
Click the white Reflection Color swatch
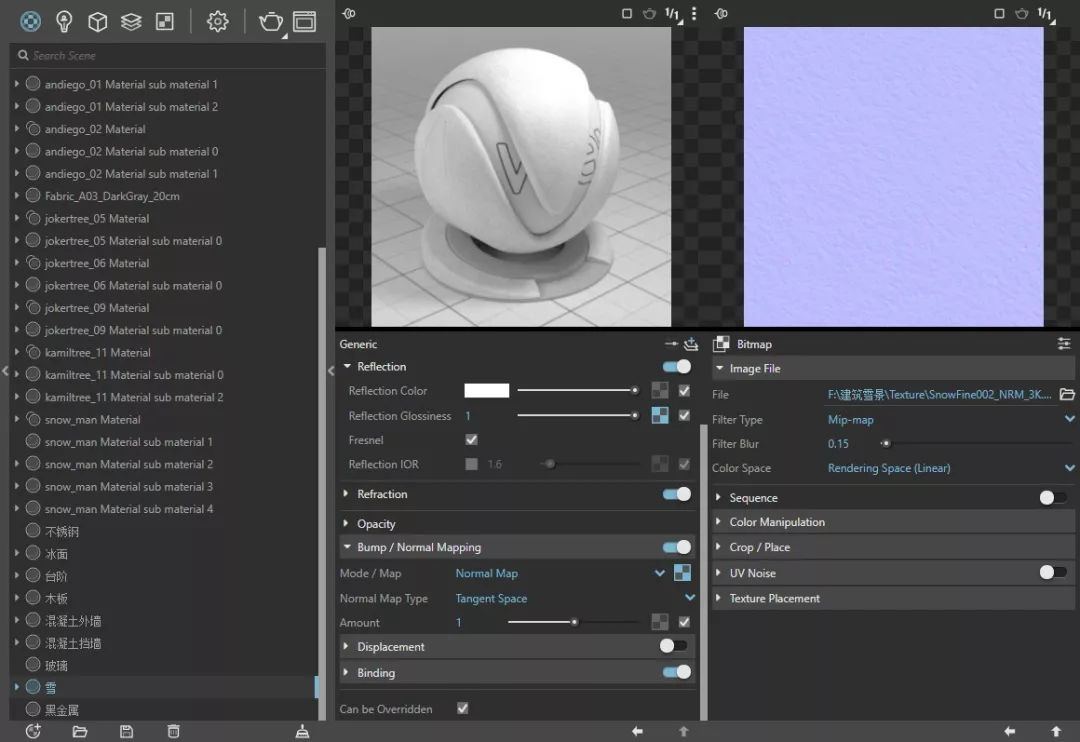486,391
